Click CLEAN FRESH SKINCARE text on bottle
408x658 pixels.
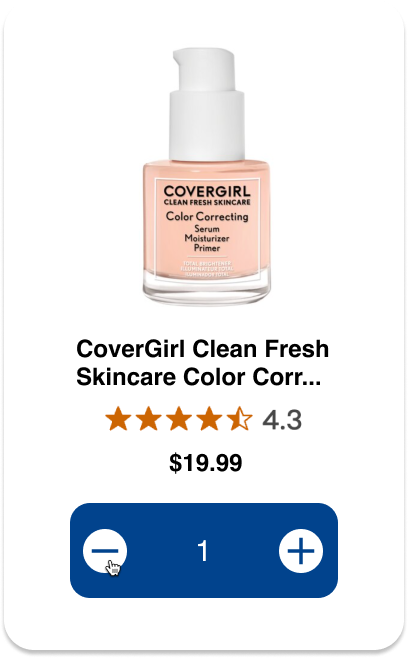(x=207, y=202)
